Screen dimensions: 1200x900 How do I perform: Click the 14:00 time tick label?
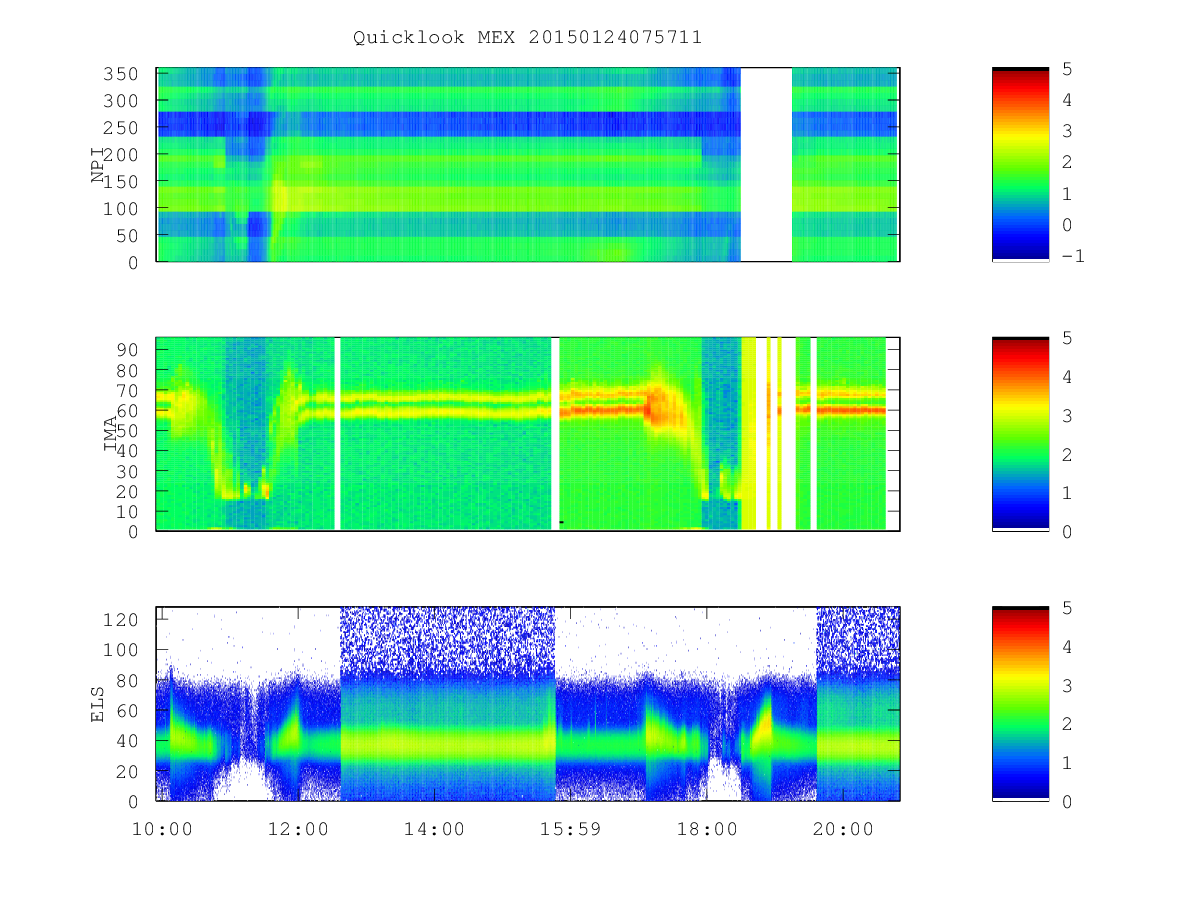coord(434,829)
